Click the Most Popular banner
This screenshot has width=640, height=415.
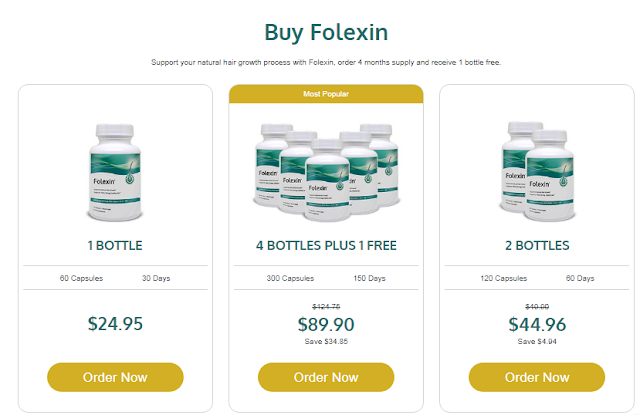(326, 94)
